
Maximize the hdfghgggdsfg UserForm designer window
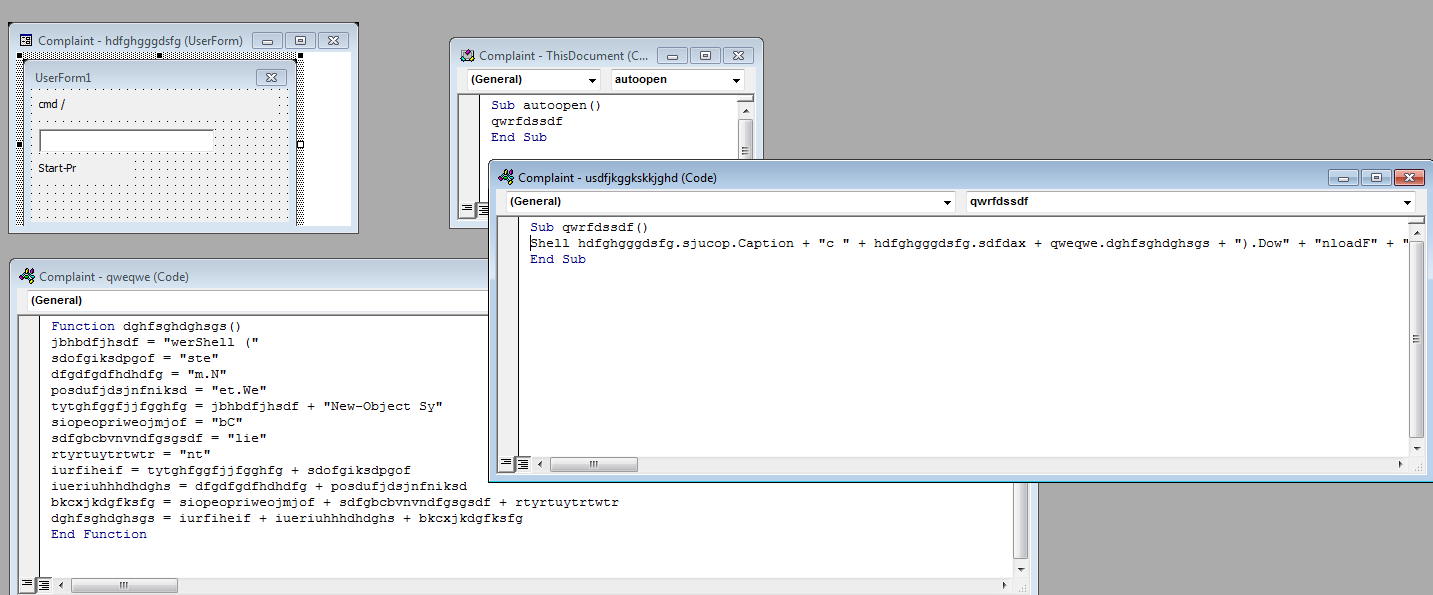pyautogui.click(x=300, y=40)
